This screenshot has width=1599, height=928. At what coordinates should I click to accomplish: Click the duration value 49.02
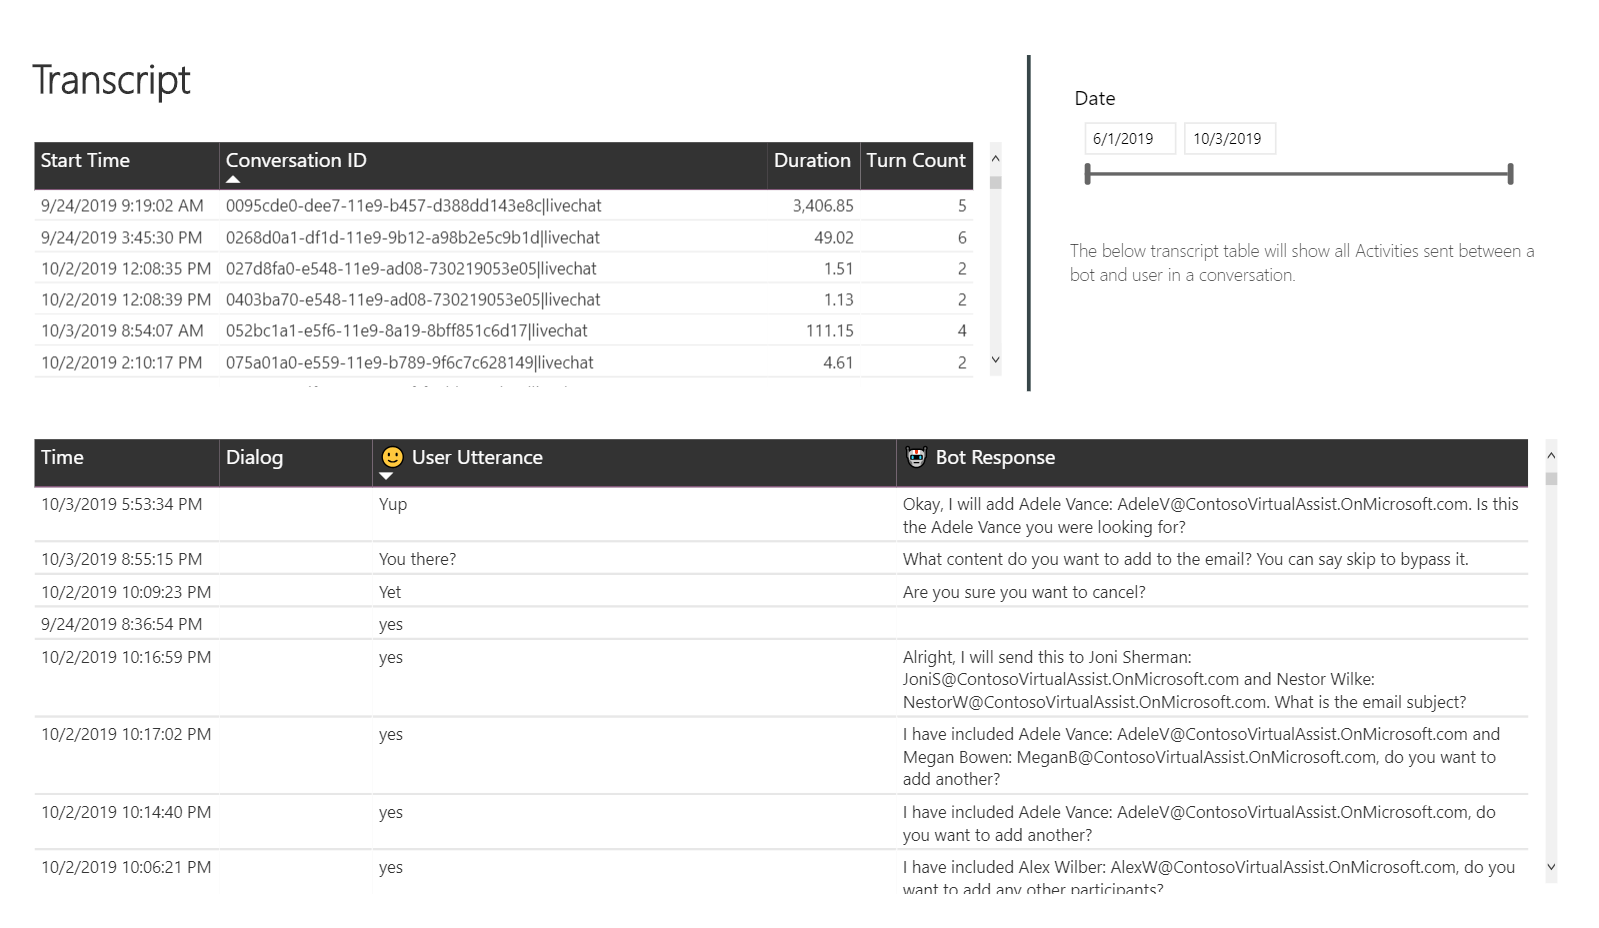click(834, 238)
